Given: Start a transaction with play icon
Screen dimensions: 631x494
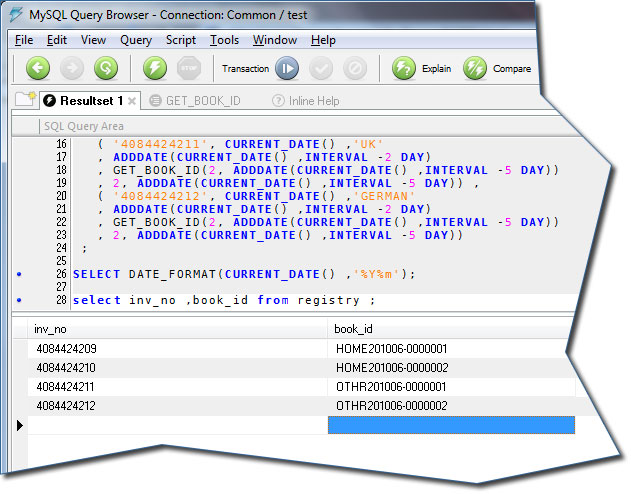Looking at the screenshot, I should click(x=287, y=69).
